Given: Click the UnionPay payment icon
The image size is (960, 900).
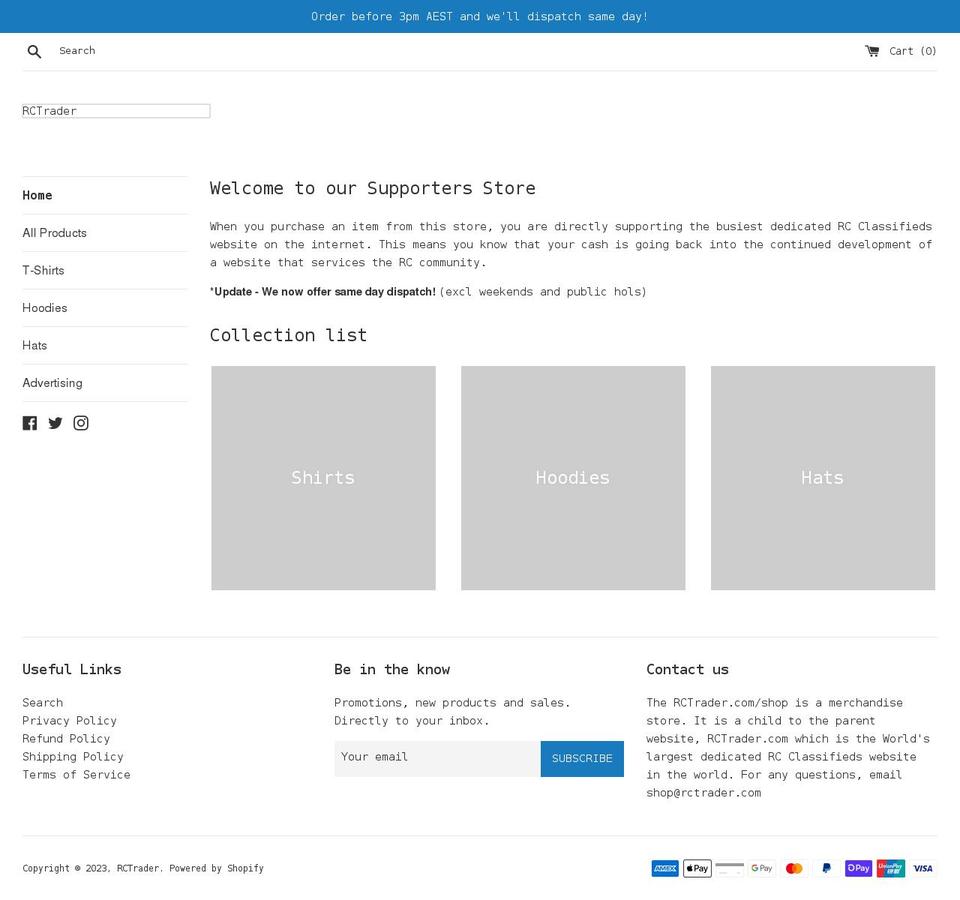Looking at the screenshot, I should pos(891,868).
